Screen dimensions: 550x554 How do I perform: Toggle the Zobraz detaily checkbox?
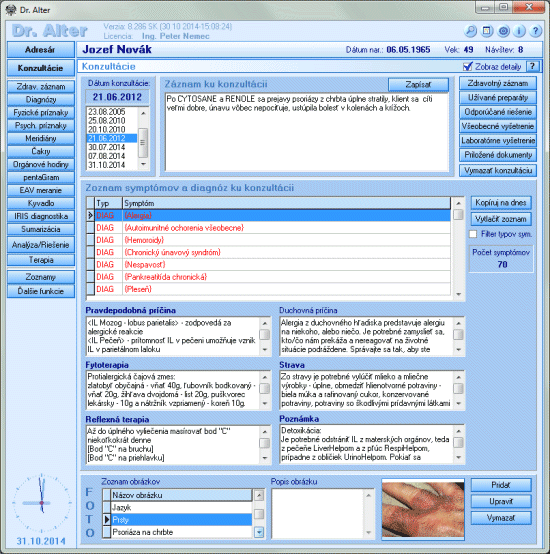[x=468, y=66]
